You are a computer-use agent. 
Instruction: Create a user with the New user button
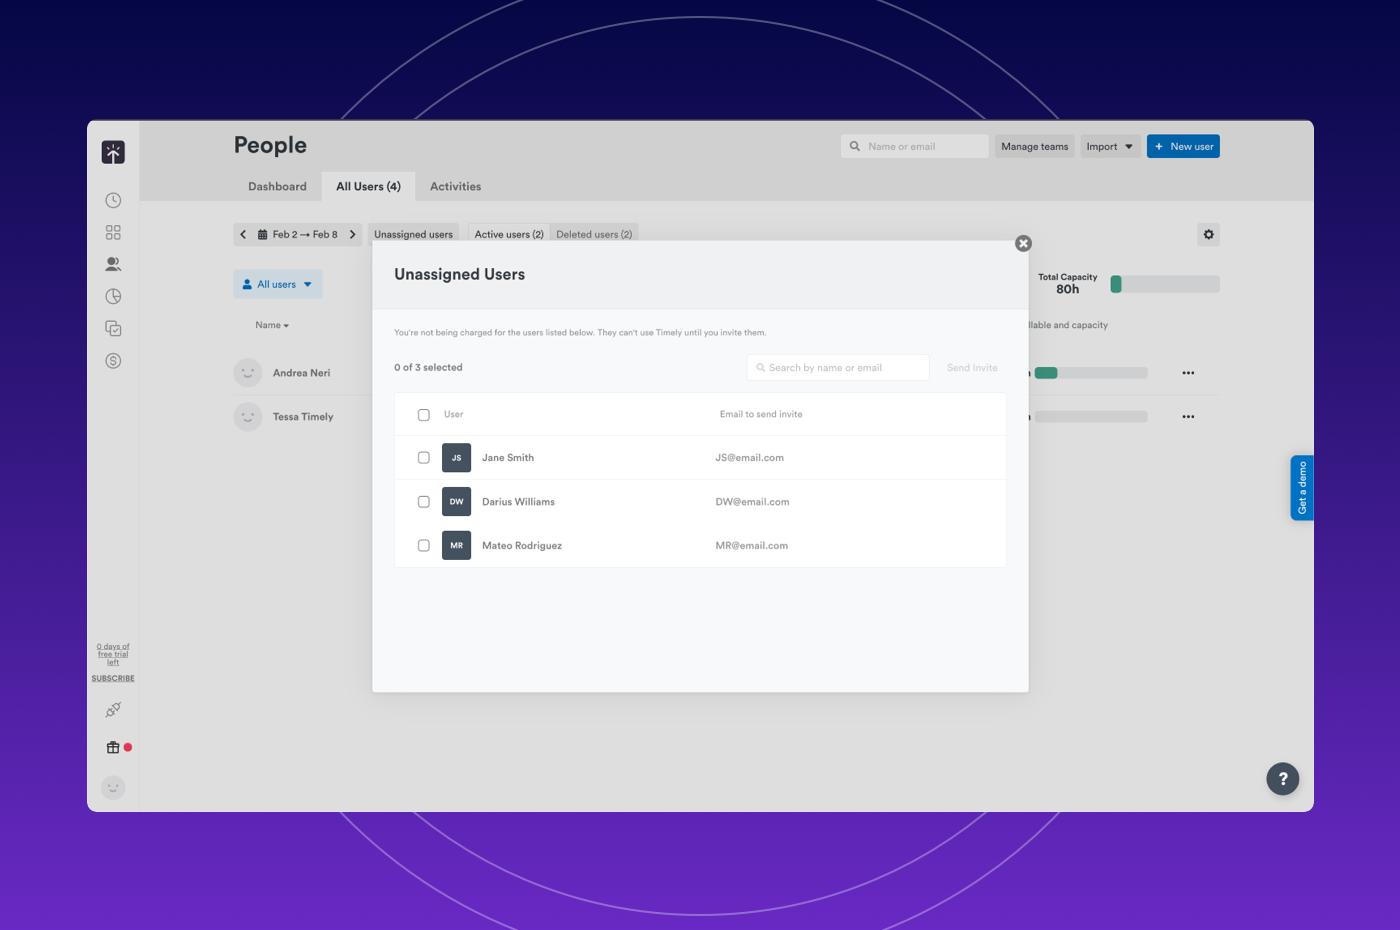tap(1183, 146)
